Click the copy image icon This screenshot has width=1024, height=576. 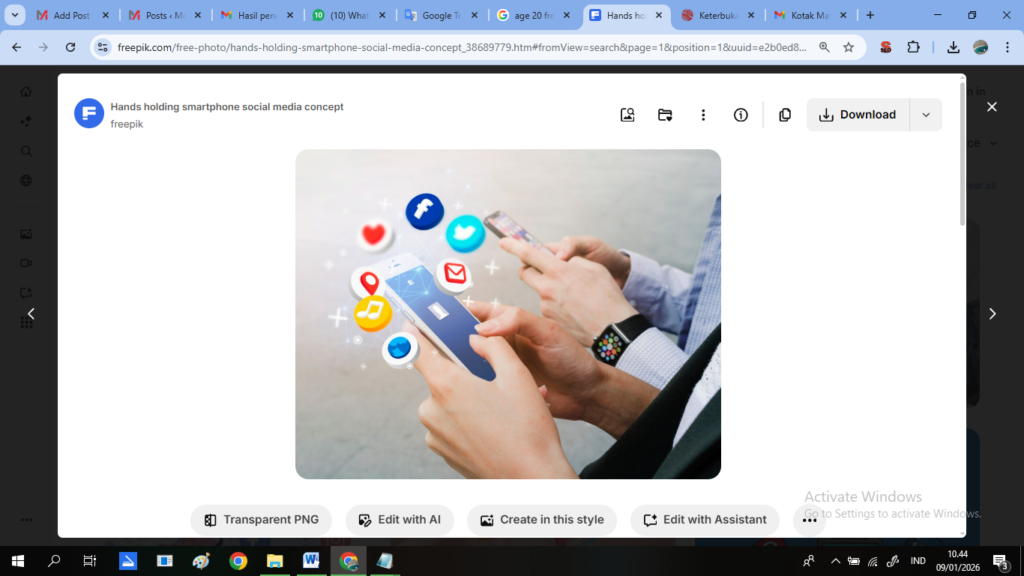coord(785,115)
